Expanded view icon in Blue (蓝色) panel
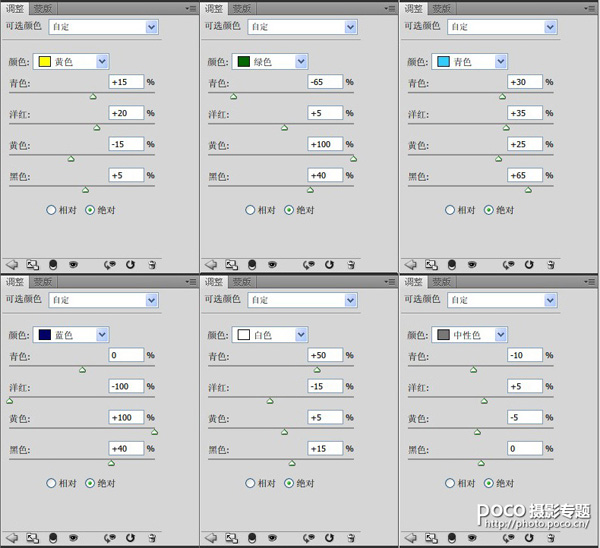600x548 pixels. tap(33, 538)
